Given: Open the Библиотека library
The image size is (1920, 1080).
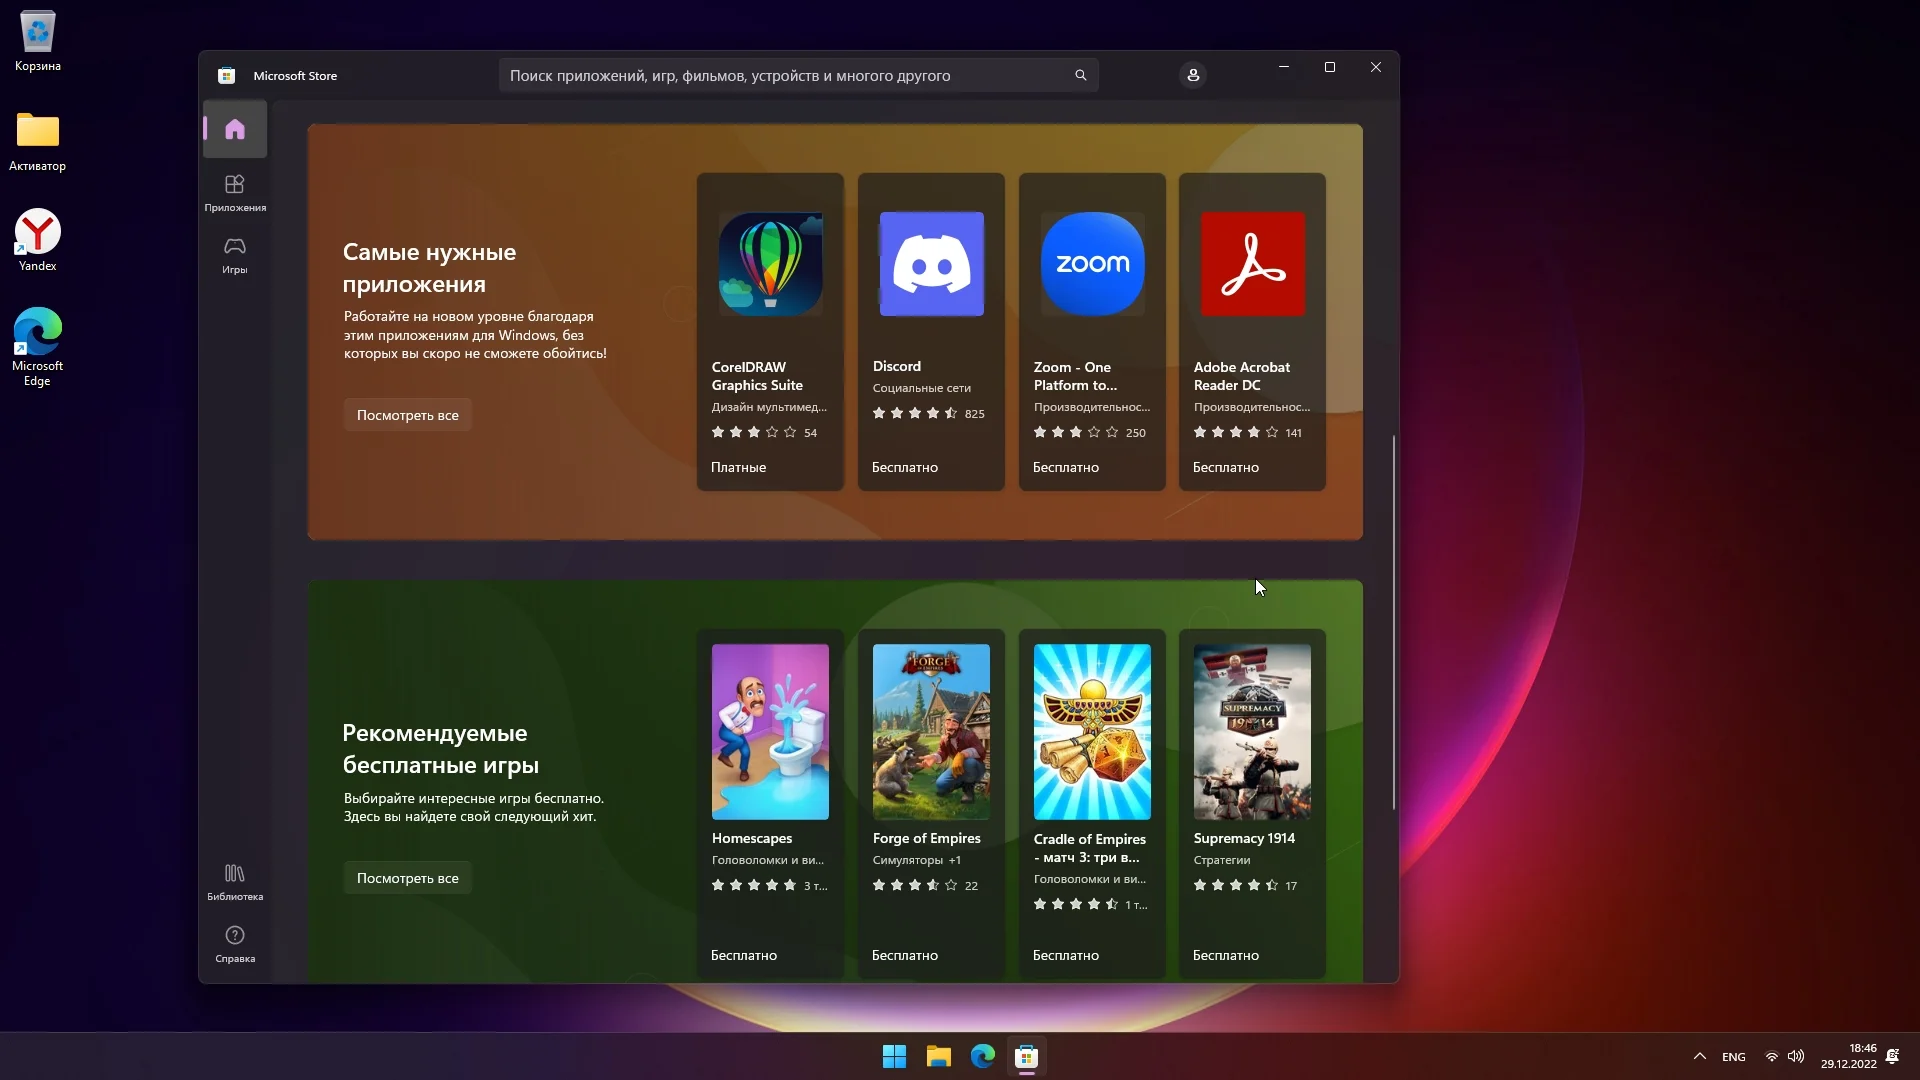Looking at the screenshot, I should click(x=235, y=881).
